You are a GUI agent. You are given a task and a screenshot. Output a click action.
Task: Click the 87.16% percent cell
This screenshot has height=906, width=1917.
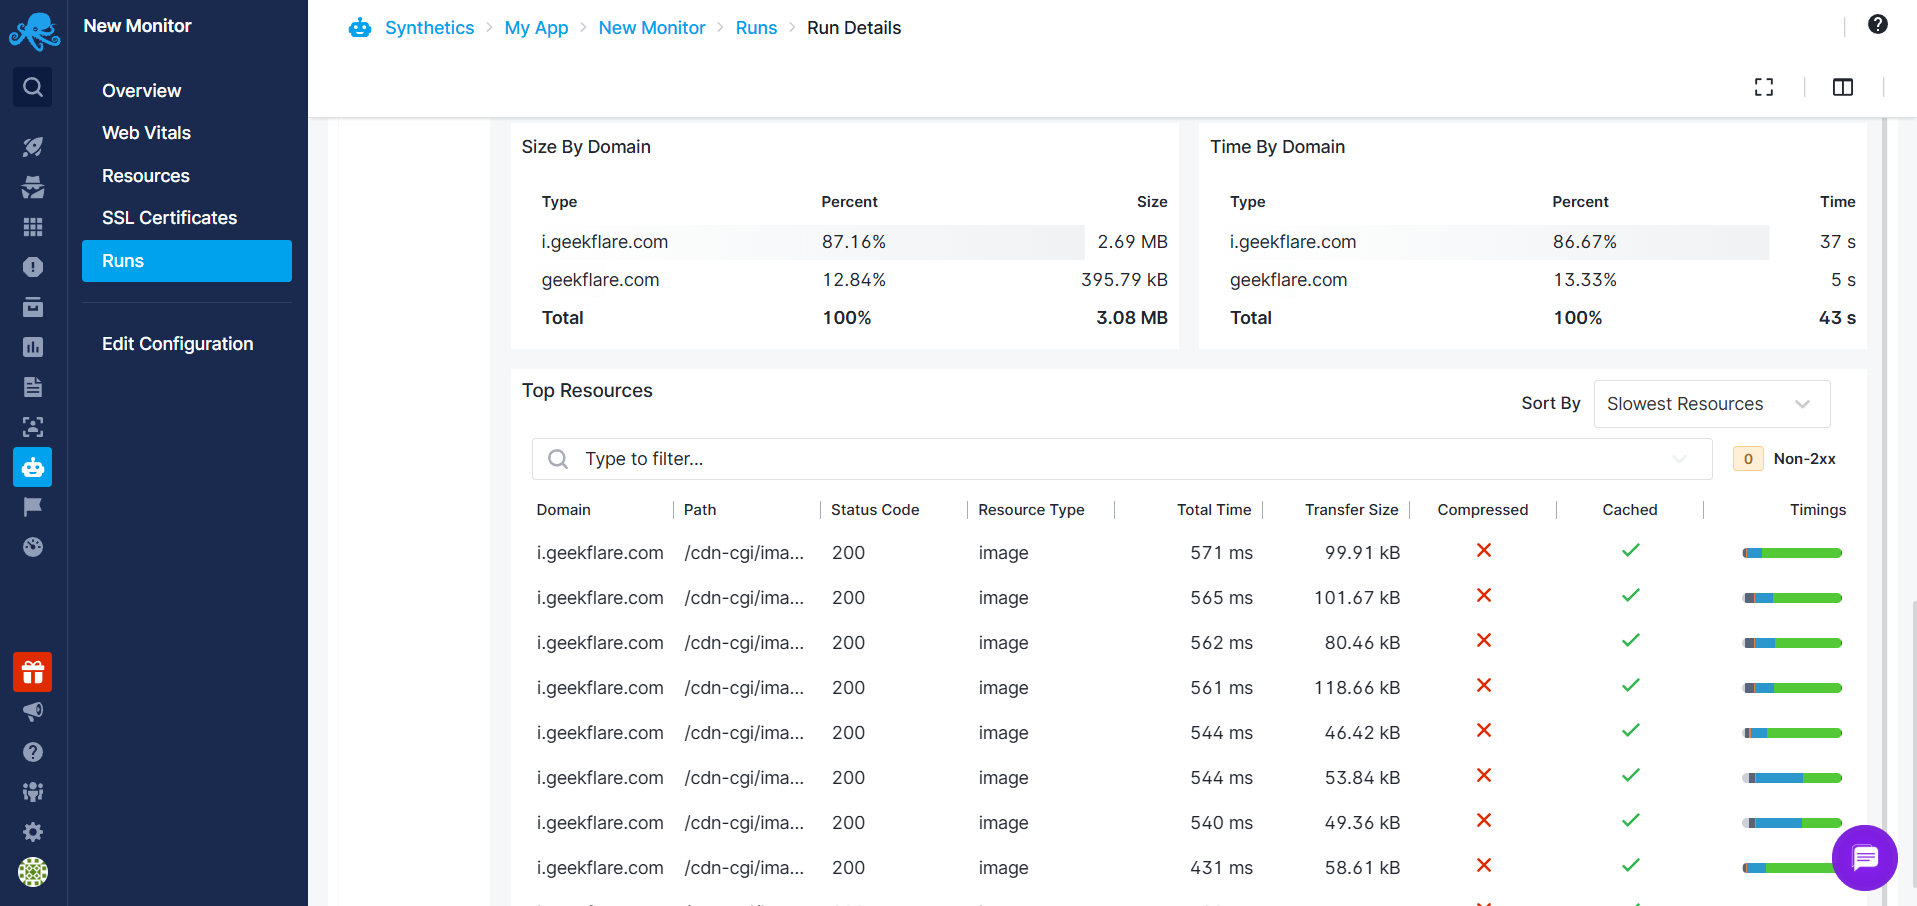coord(854,242)
